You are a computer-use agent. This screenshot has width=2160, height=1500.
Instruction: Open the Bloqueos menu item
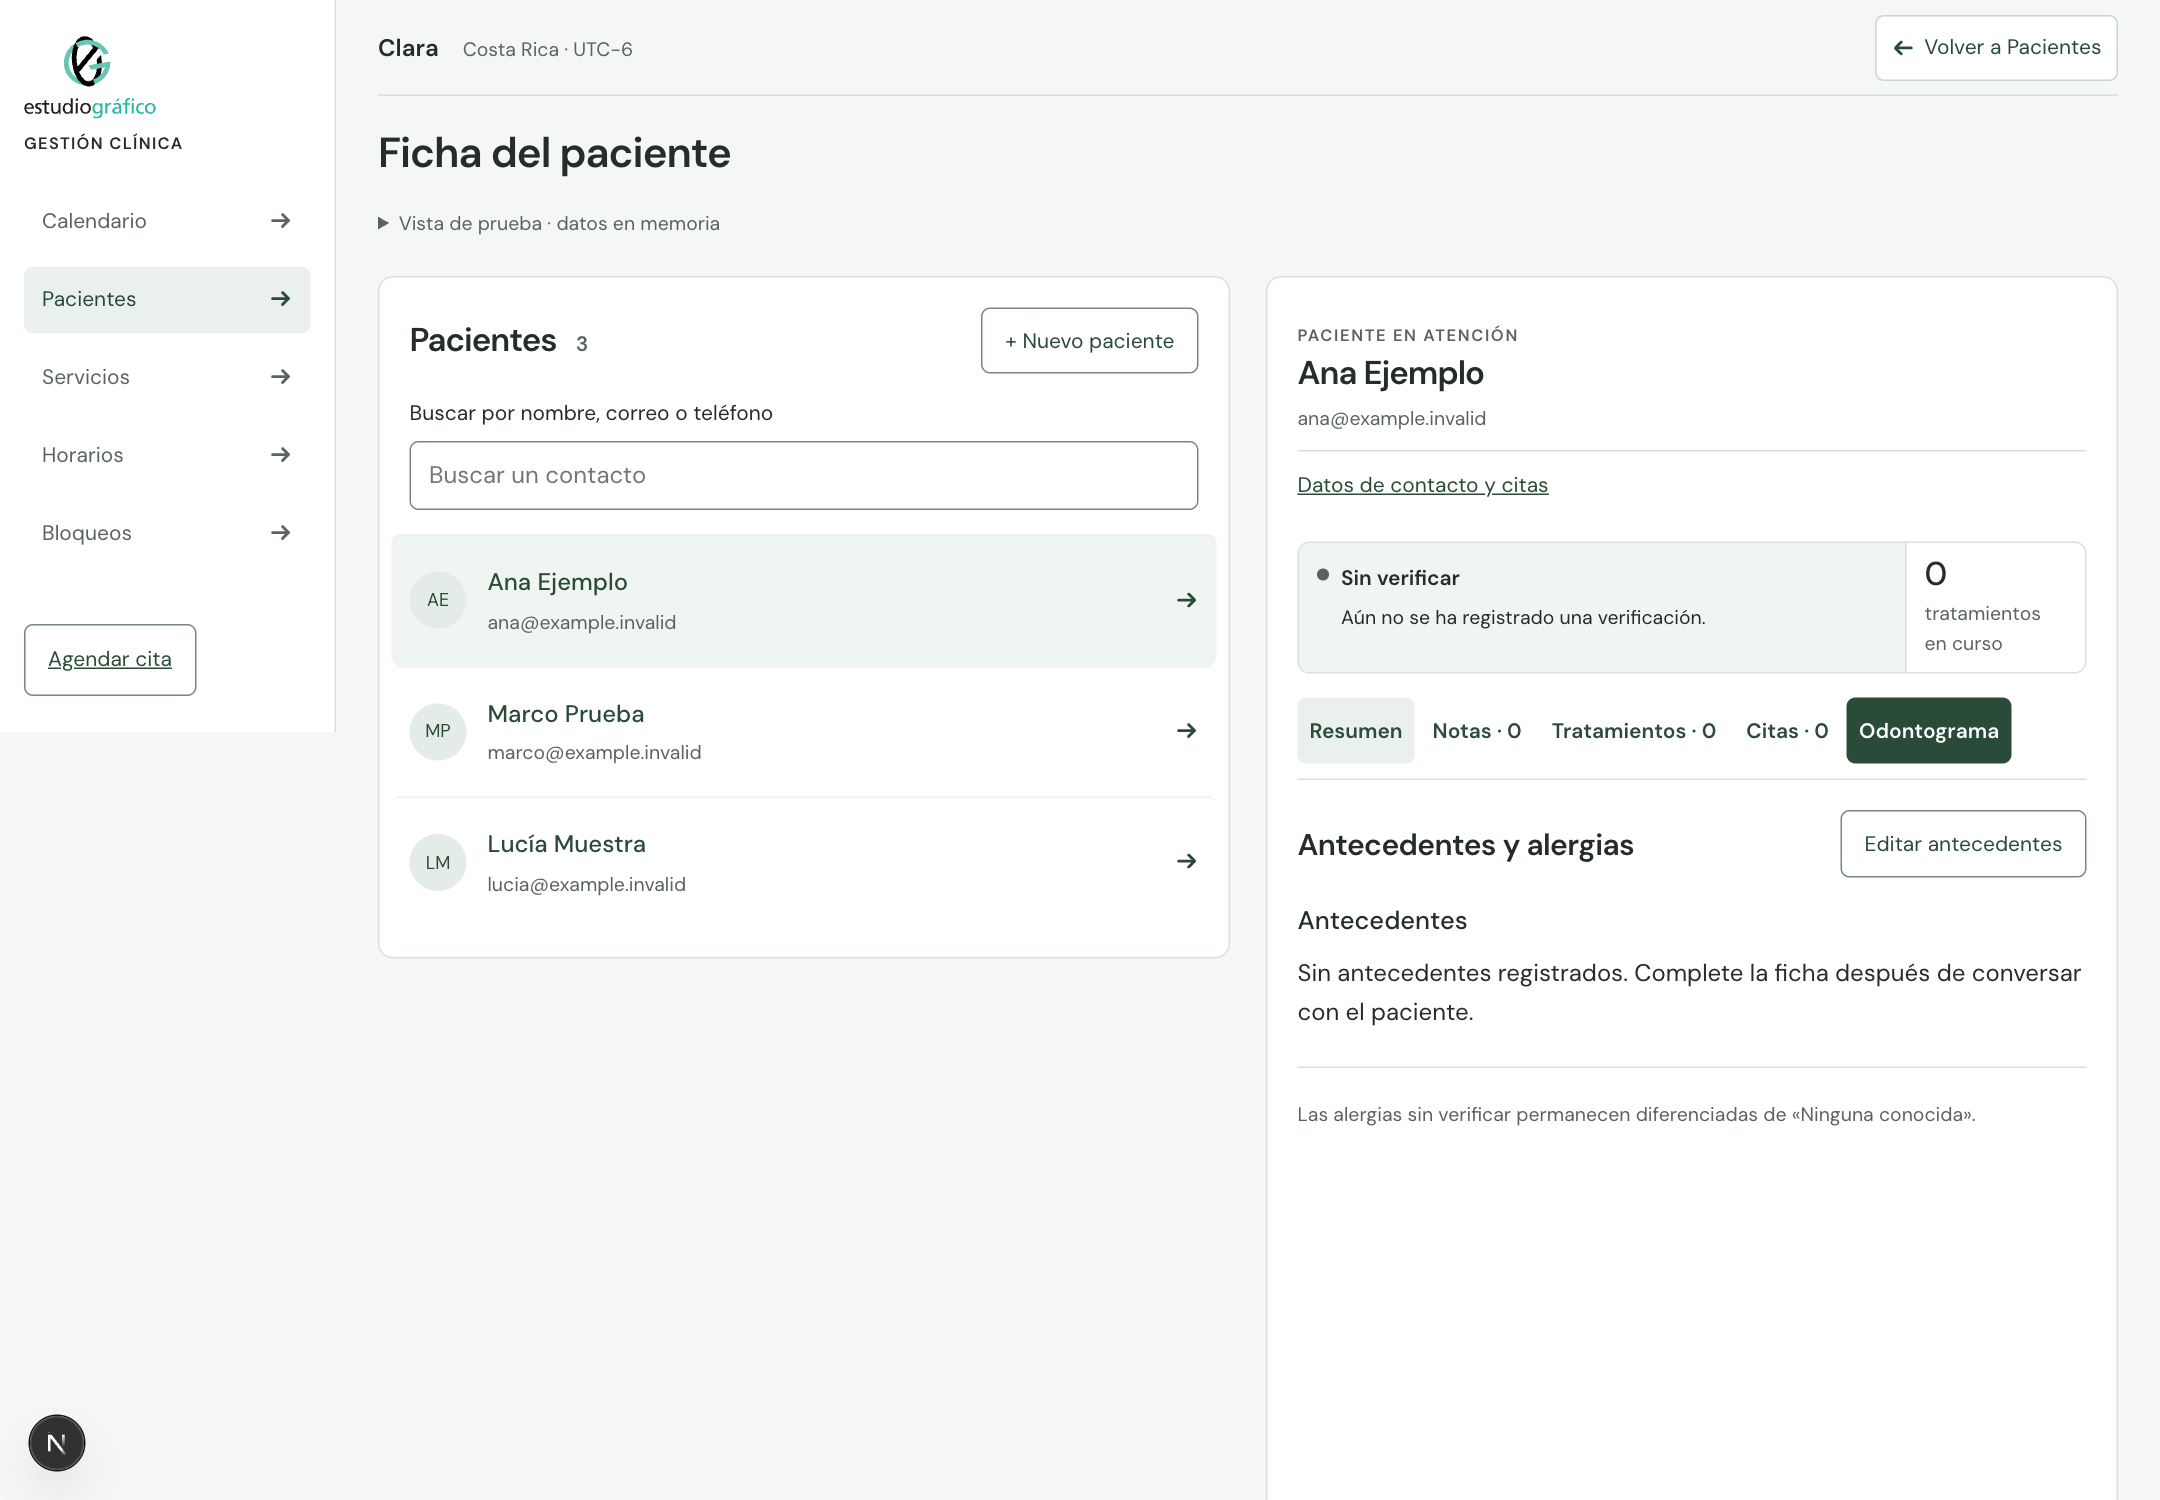(167, 533)
